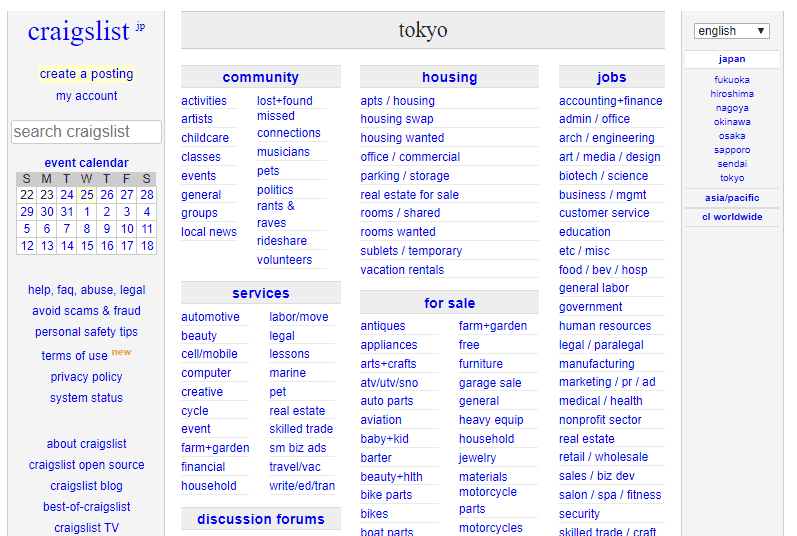View farm+garden for sale
Viewport: 797px width, 536px height.
tap(493, 326)
